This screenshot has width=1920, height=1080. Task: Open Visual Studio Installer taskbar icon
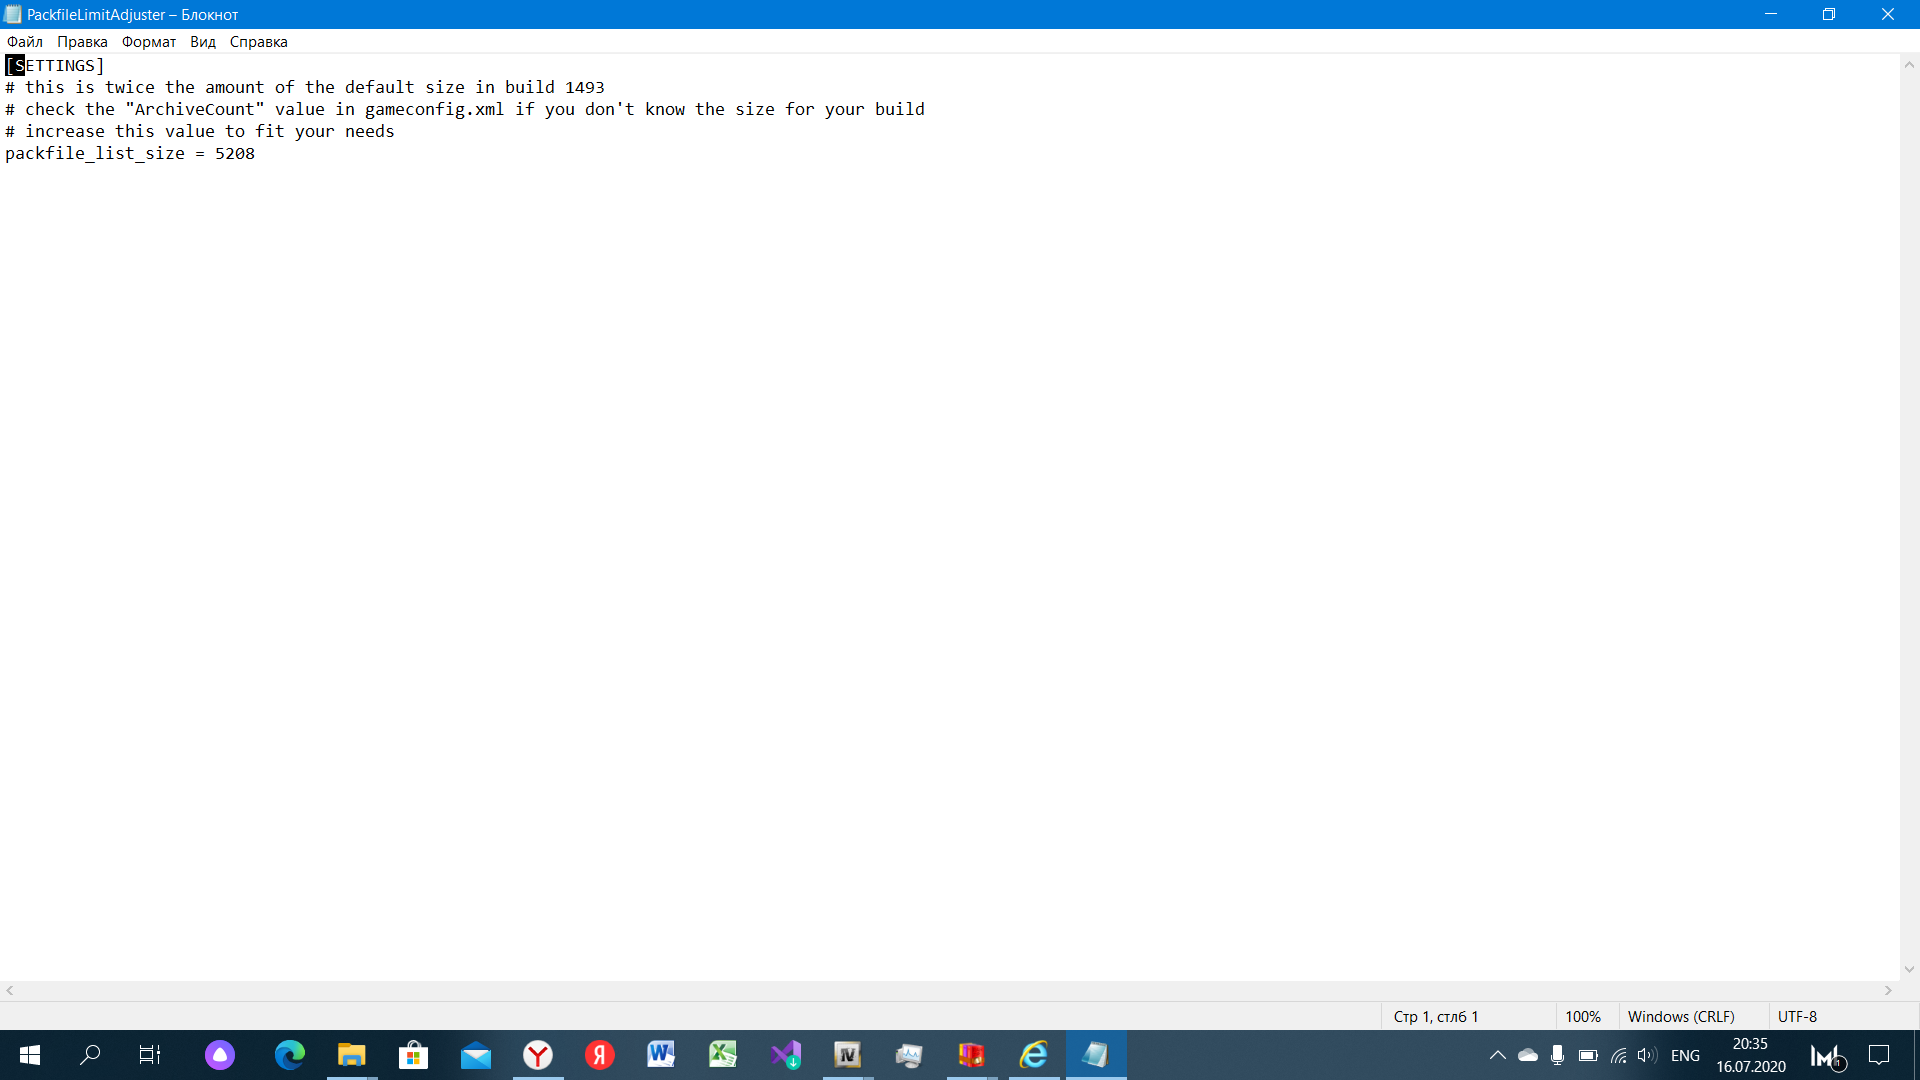(x=786, y=1055)
